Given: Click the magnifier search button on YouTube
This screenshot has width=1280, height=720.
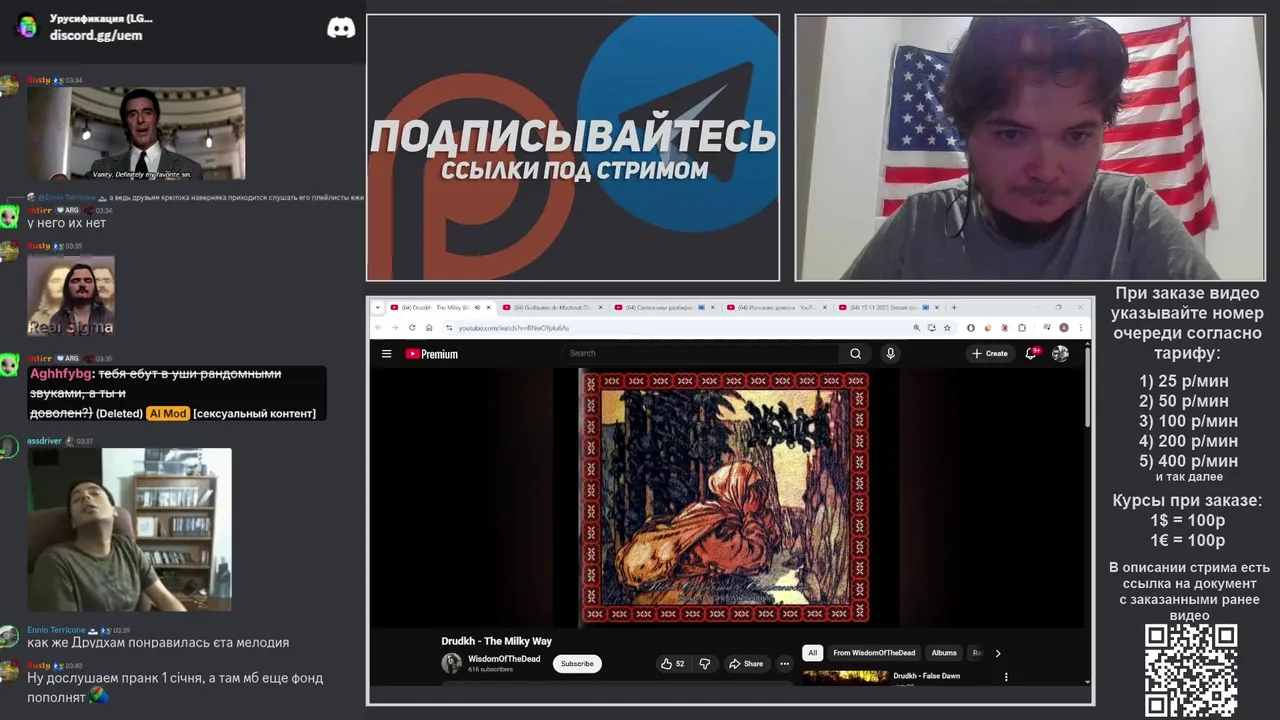Looking at the screenshot, I should [x=855, y=353].
